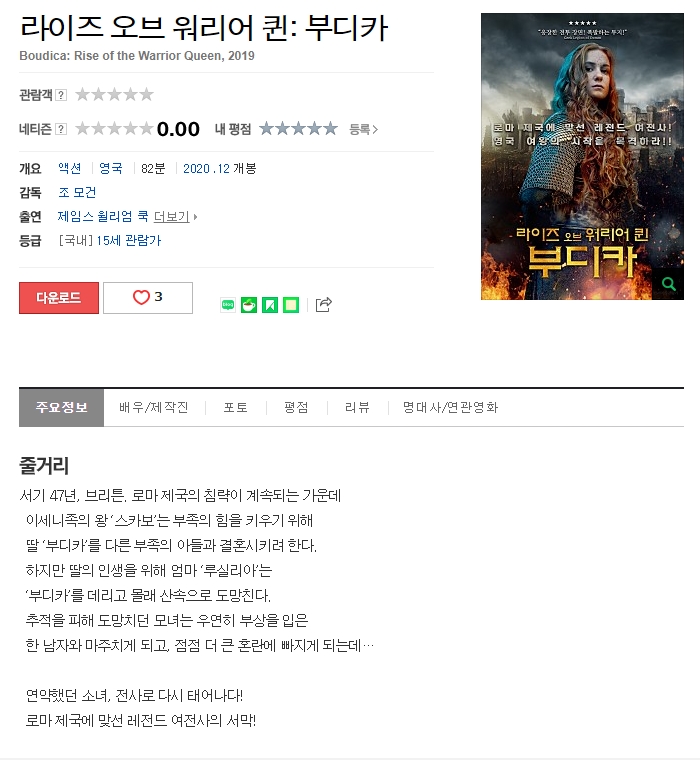This screenshot has height=760, width=700.
Task: Click 등록 to register a rating
Action: click(x=363, y=129)
